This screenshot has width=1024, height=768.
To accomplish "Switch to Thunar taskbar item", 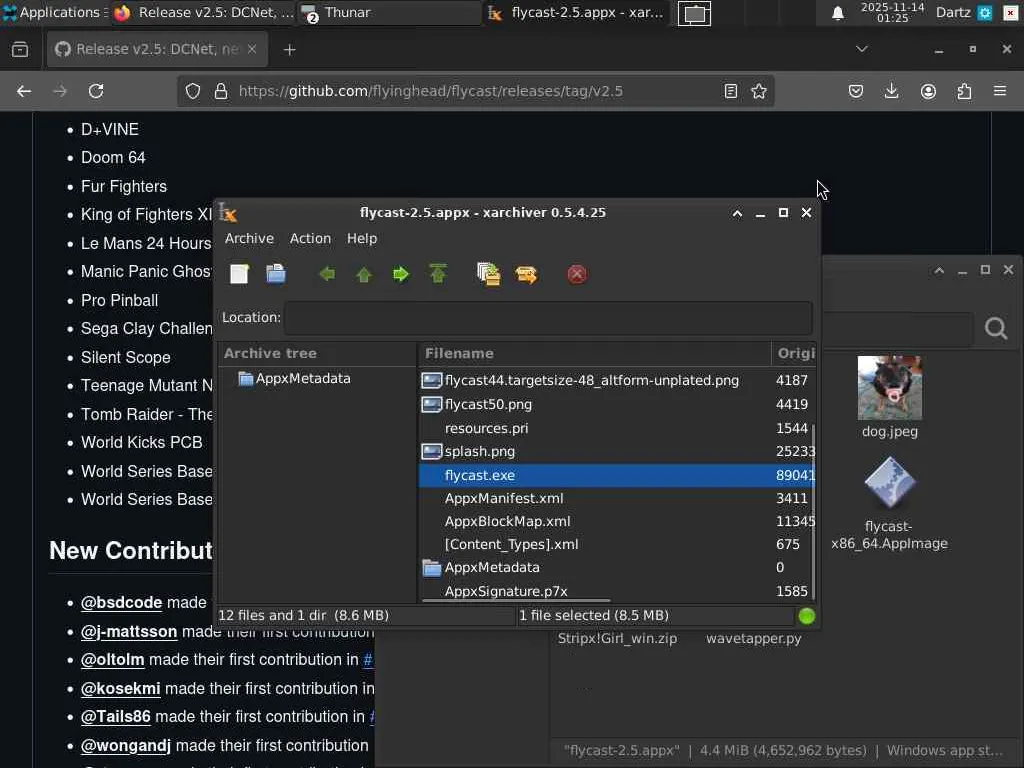I will [x=389, y=12].
